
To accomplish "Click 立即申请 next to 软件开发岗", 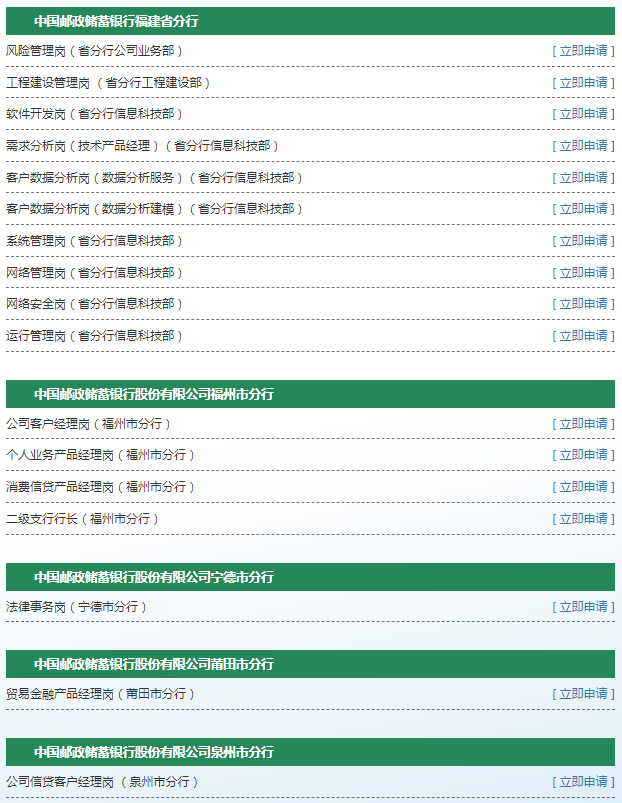I will pyautogui.click(x=583, y=114).
